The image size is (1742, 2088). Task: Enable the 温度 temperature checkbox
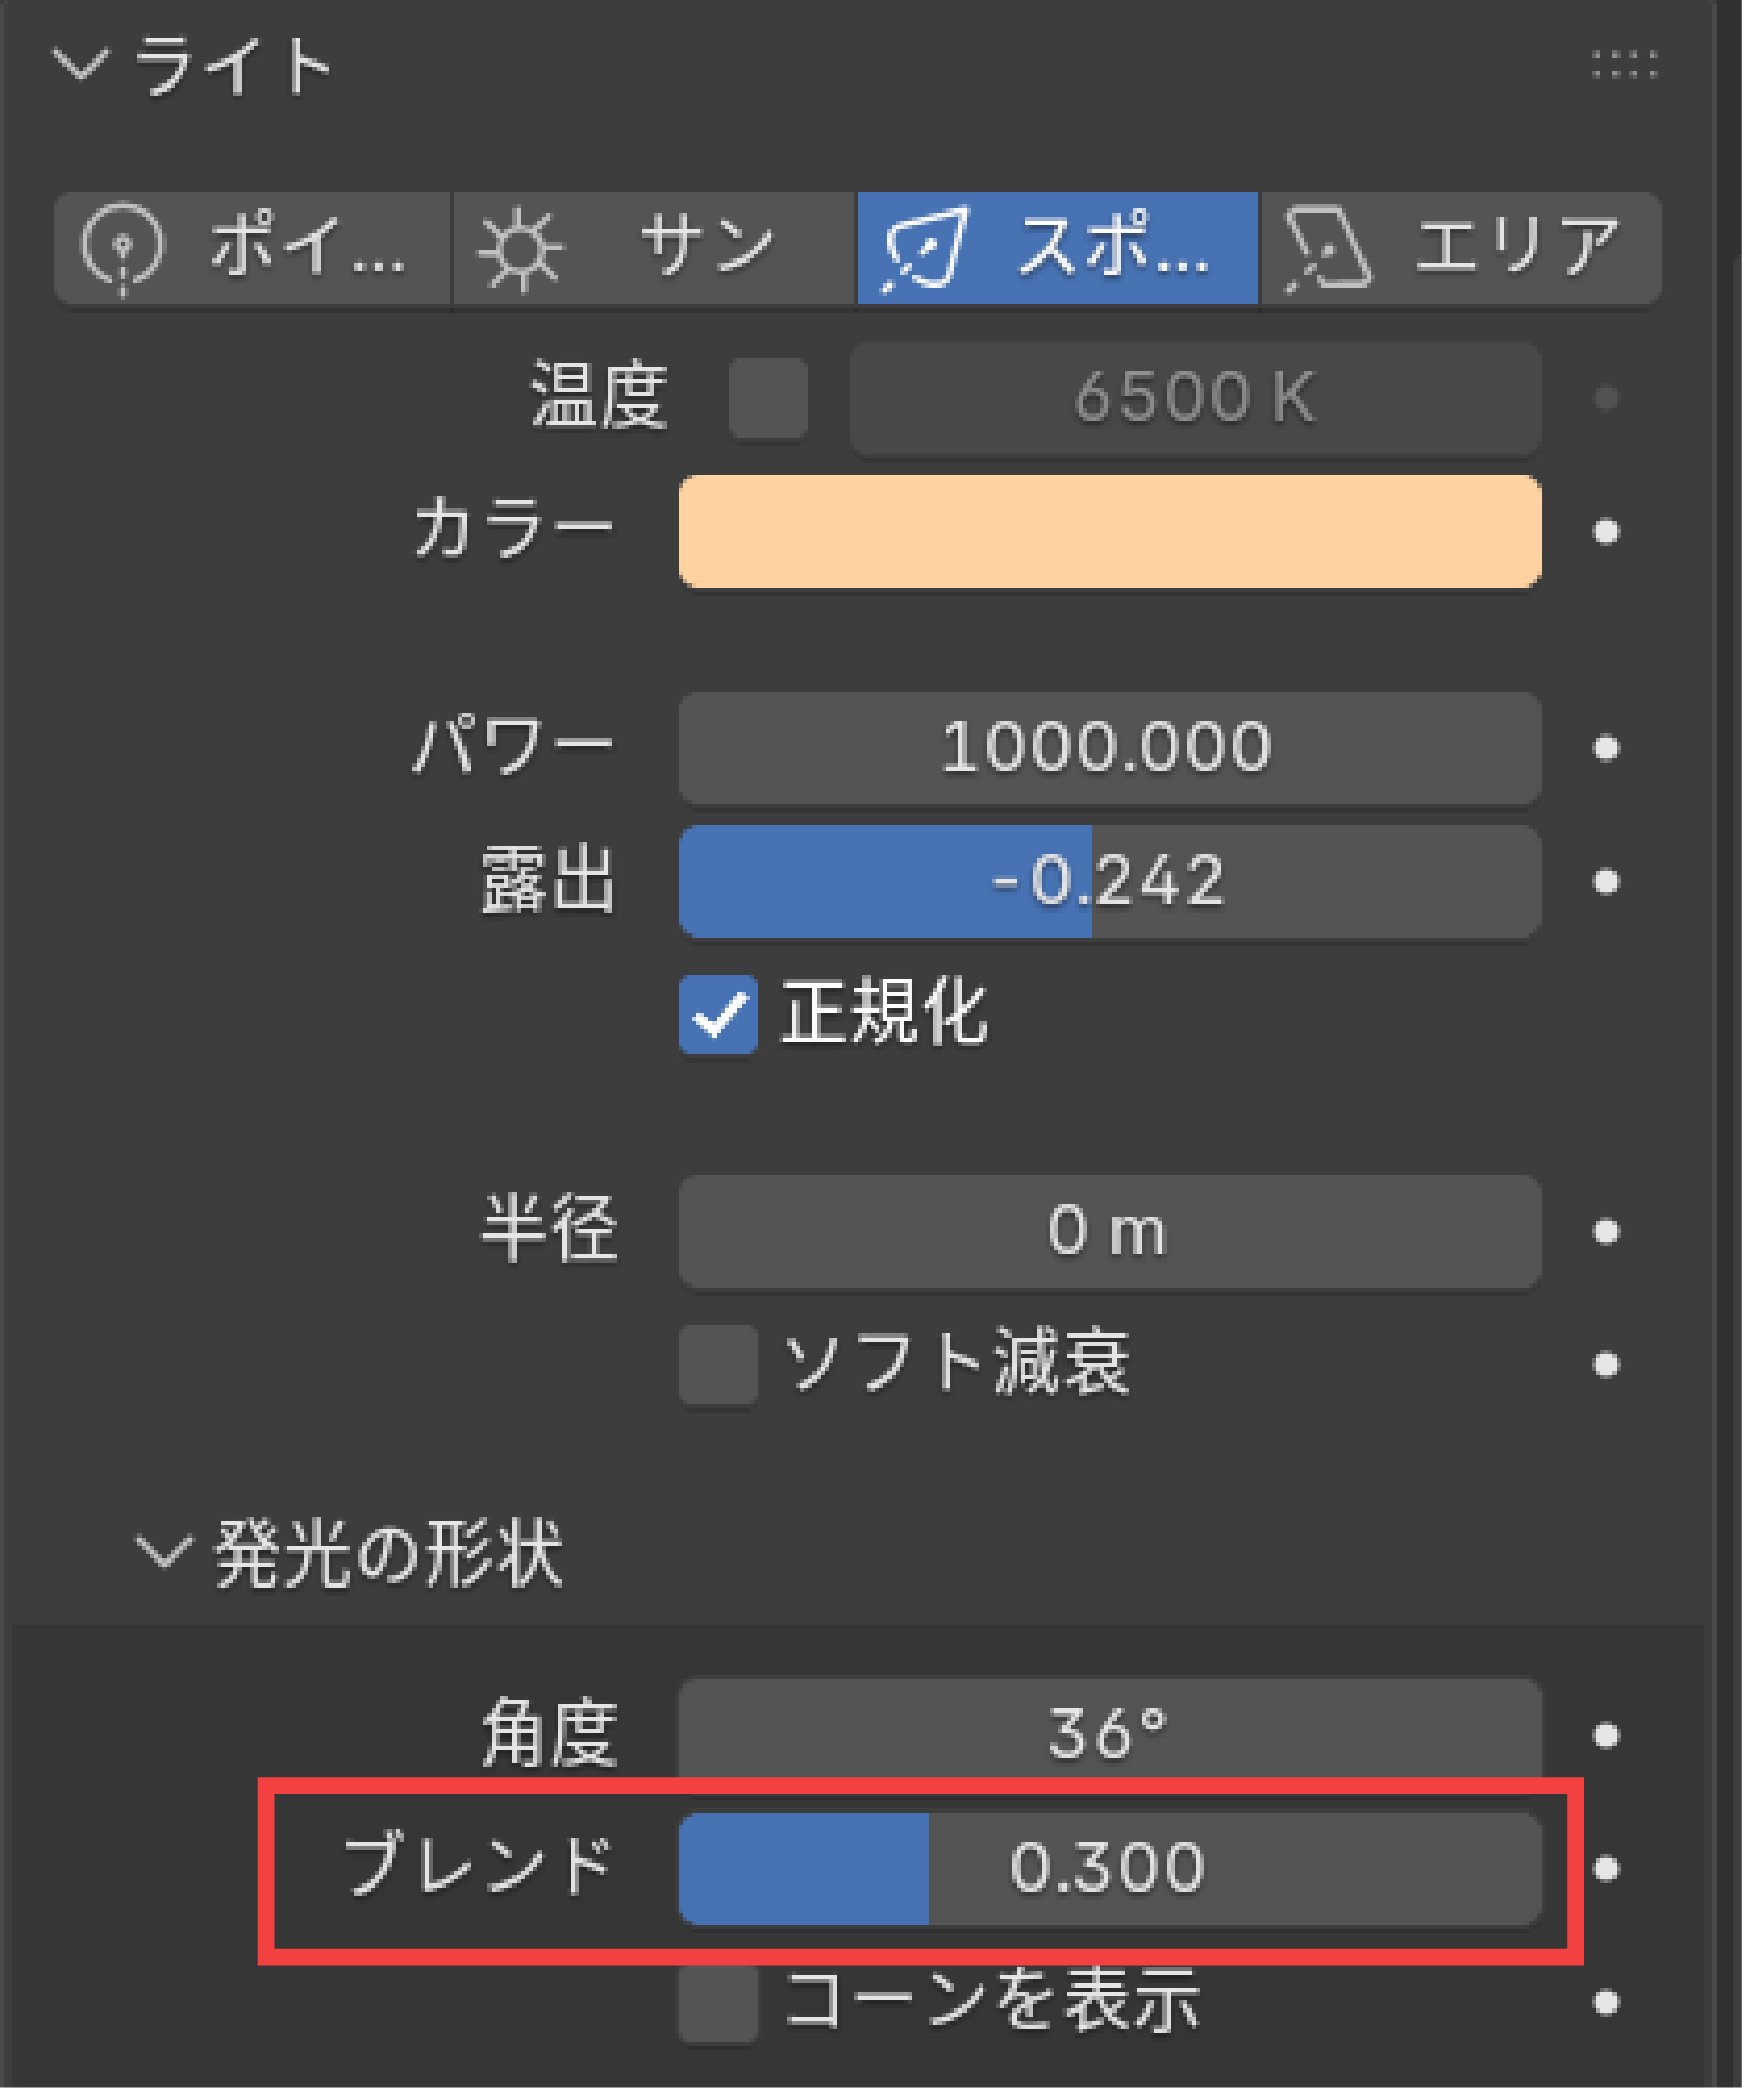coord(768,398)
